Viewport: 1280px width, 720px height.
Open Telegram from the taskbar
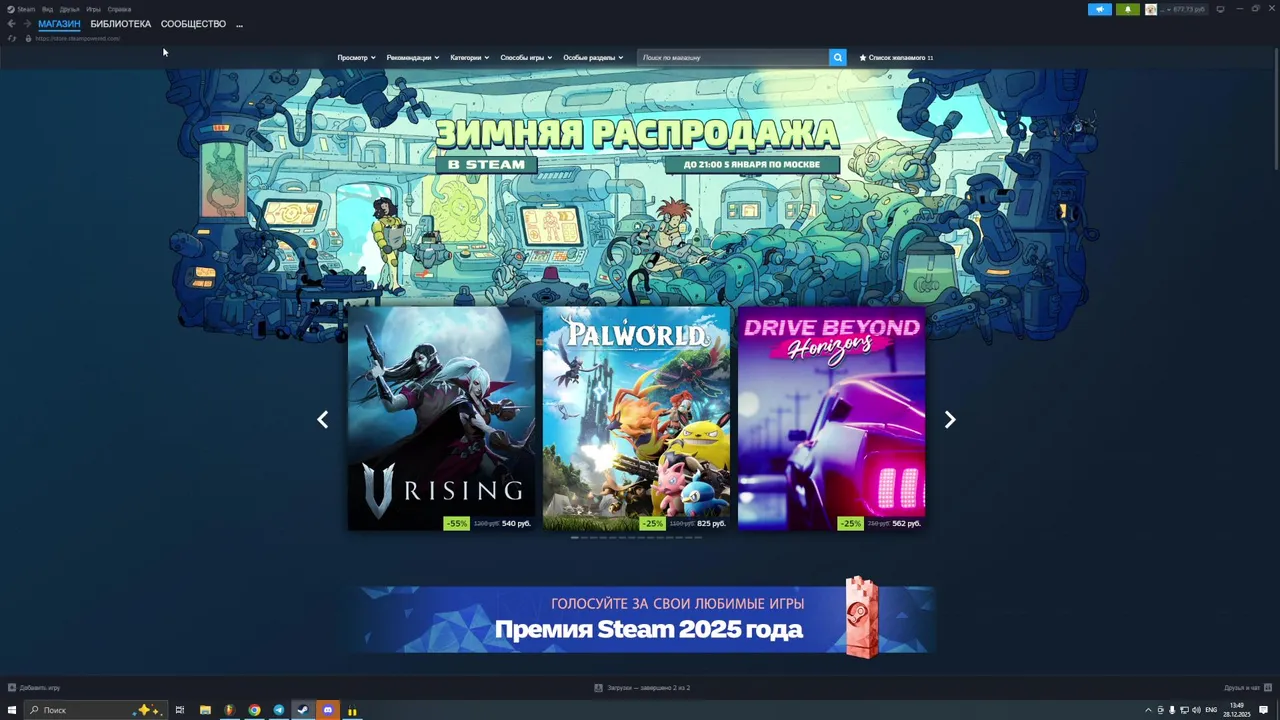tap(279, 710)
